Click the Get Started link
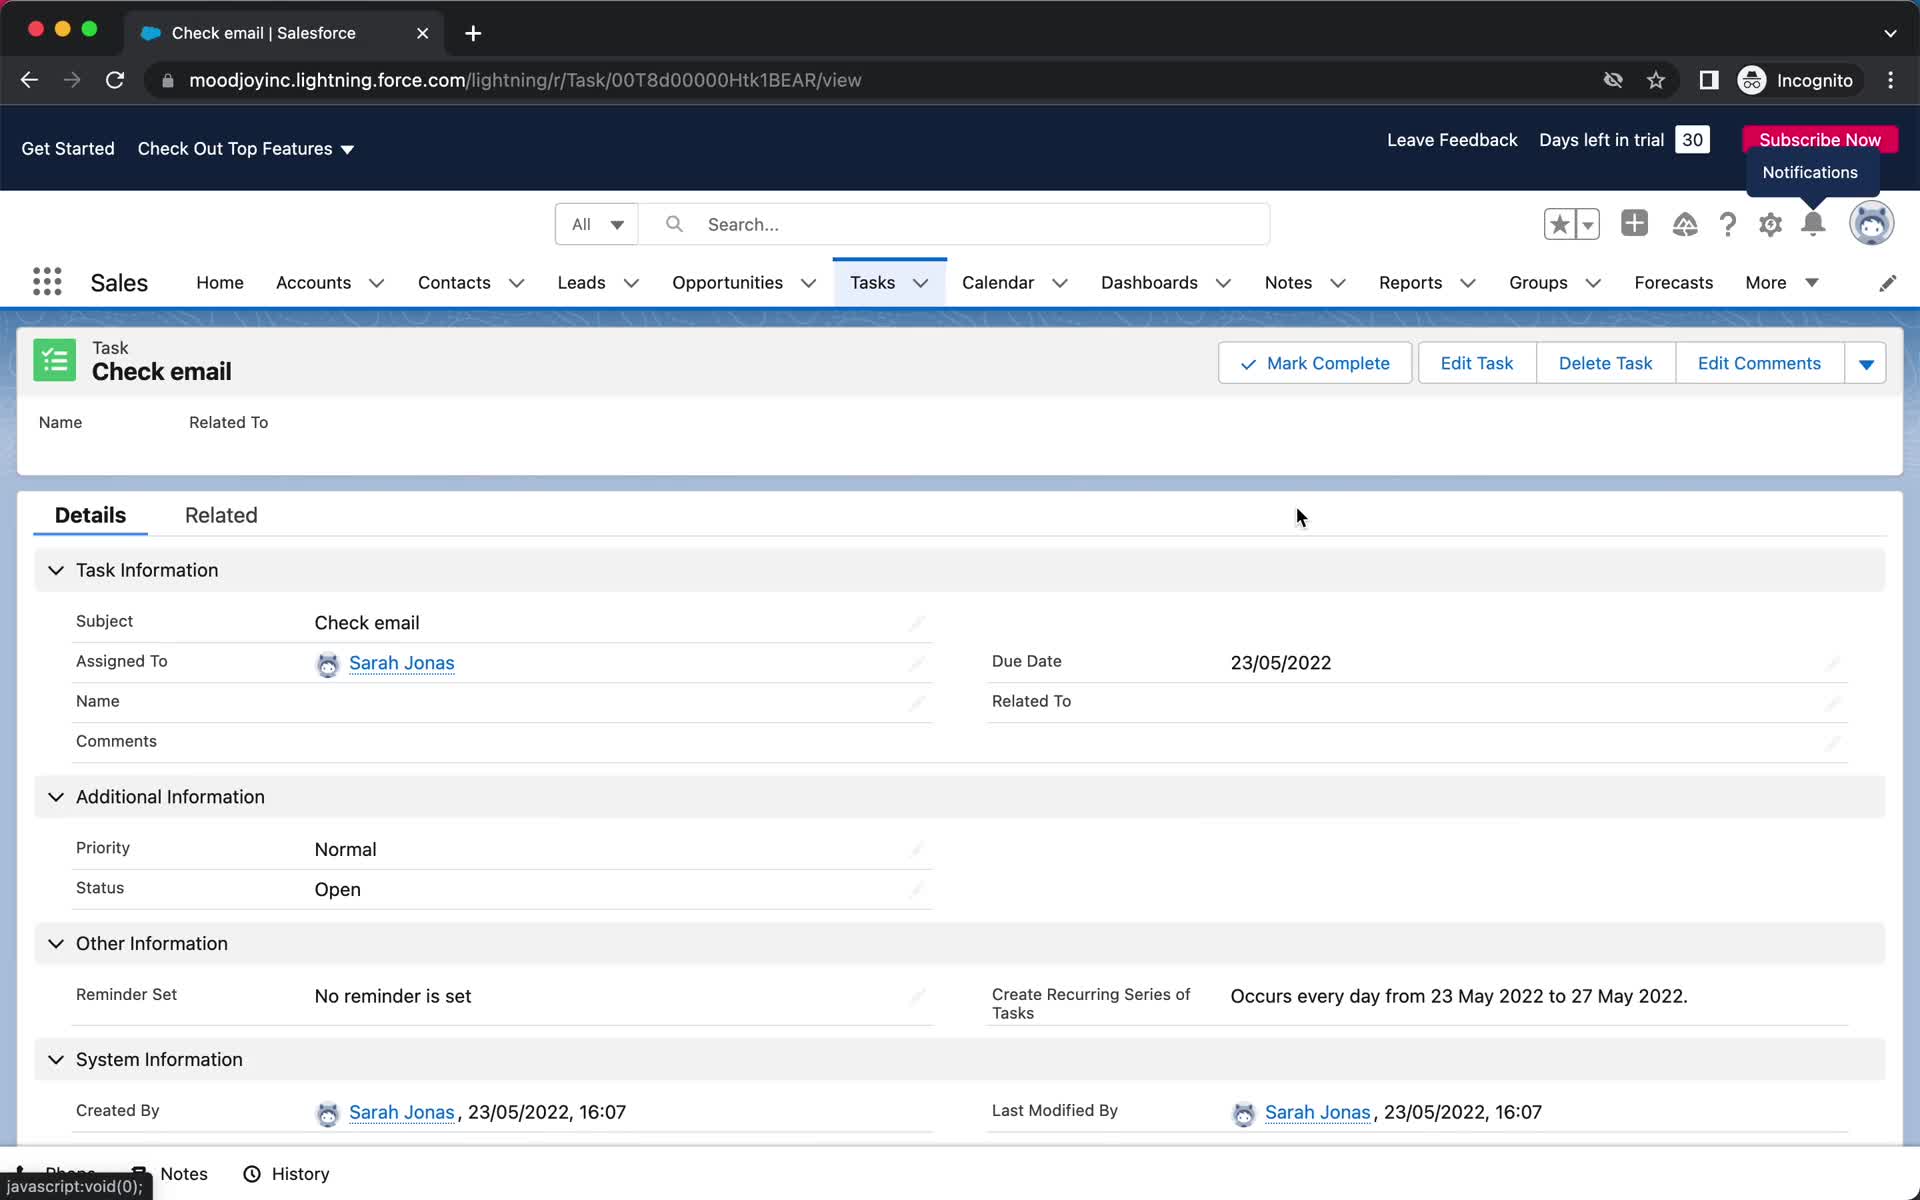1920x1200 pixels. [x=68, y=148]
